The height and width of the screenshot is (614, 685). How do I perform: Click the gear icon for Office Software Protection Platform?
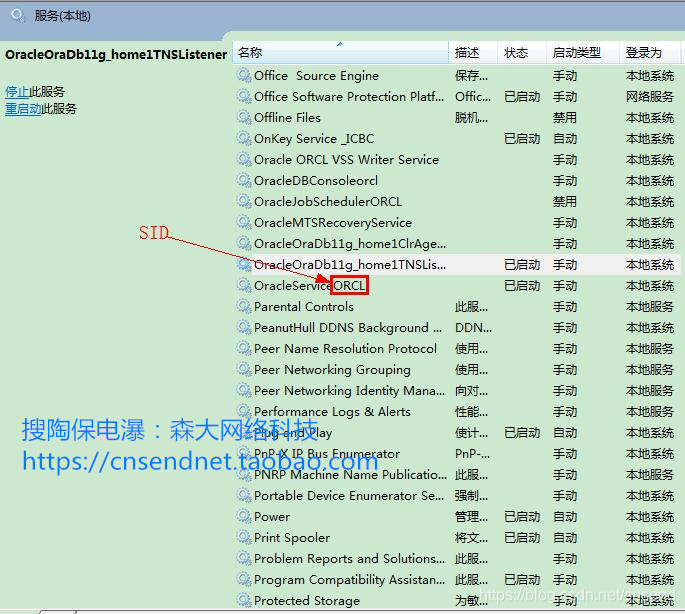pos(243,96)
